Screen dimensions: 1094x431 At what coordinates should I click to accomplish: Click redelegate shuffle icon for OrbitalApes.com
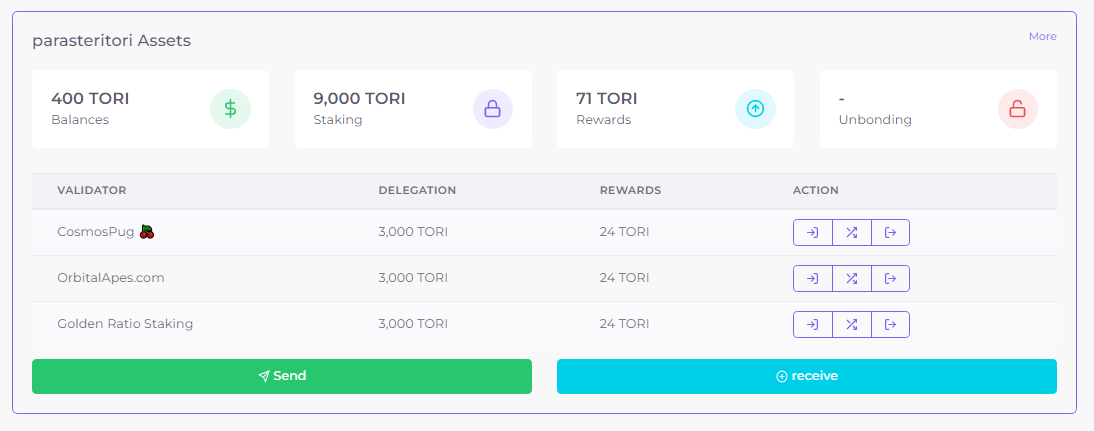pyautogui.click(x=851, y=278)
